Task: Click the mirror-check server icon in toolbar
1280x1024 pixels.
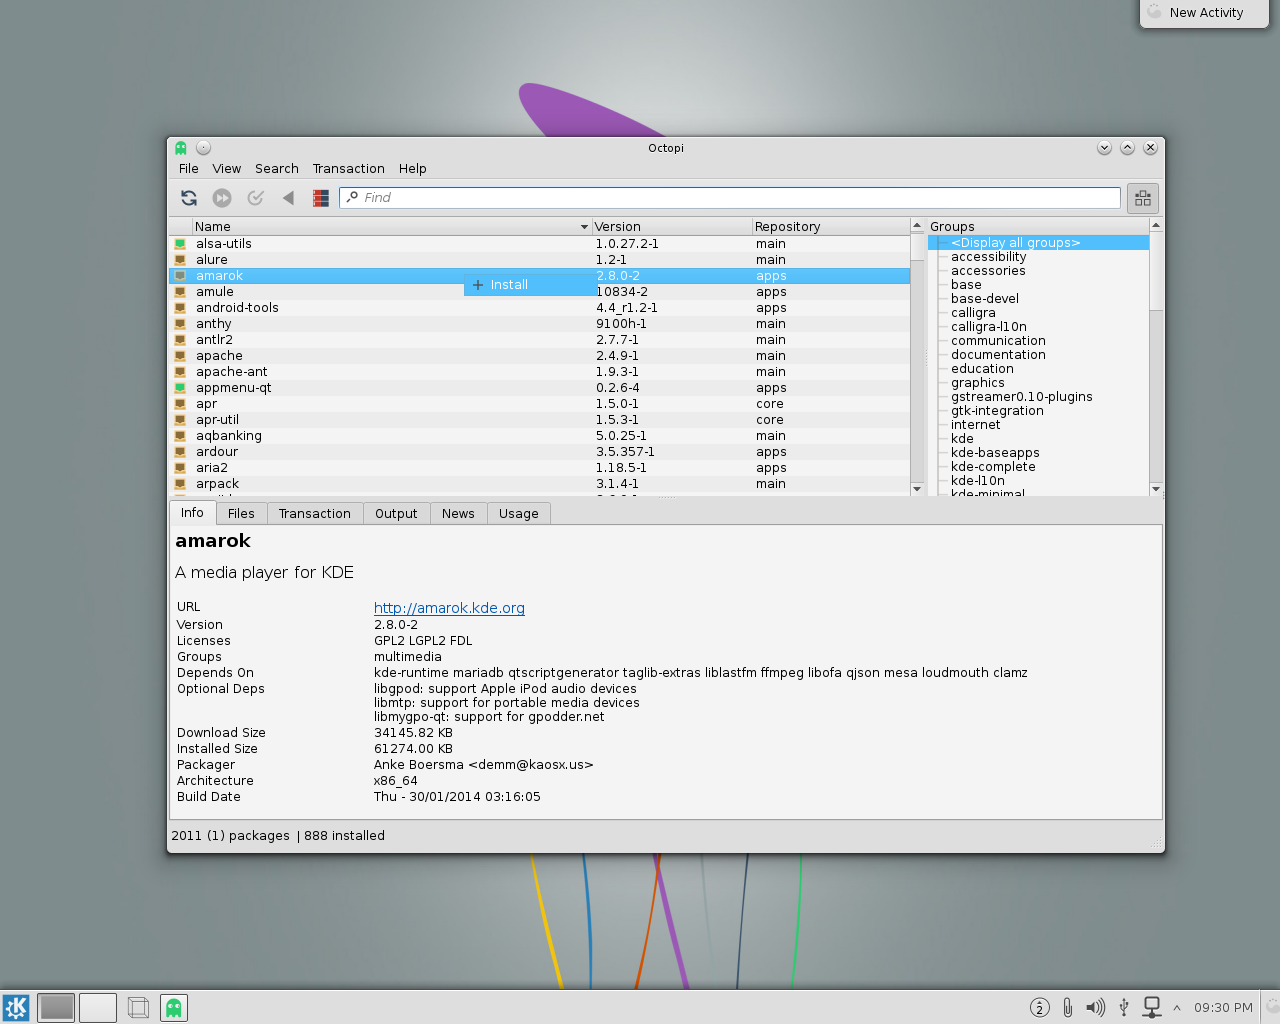Action: pos(321,198)
